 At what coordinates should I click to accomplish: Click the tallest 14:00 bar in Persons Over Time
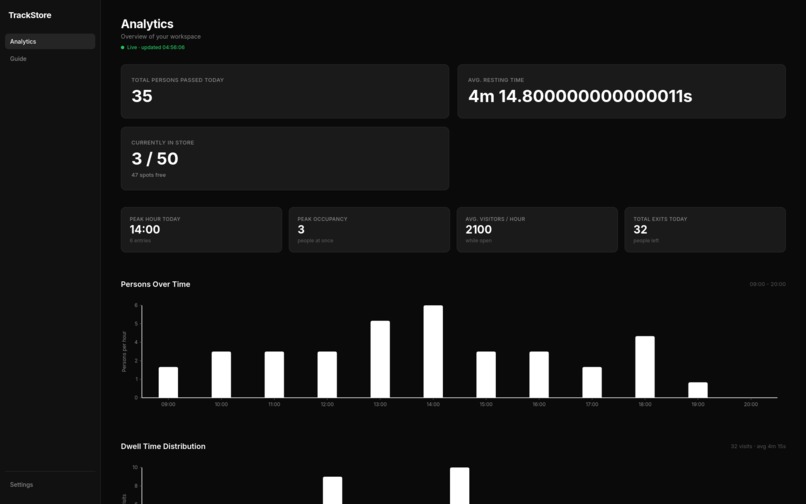pos(433,351)
